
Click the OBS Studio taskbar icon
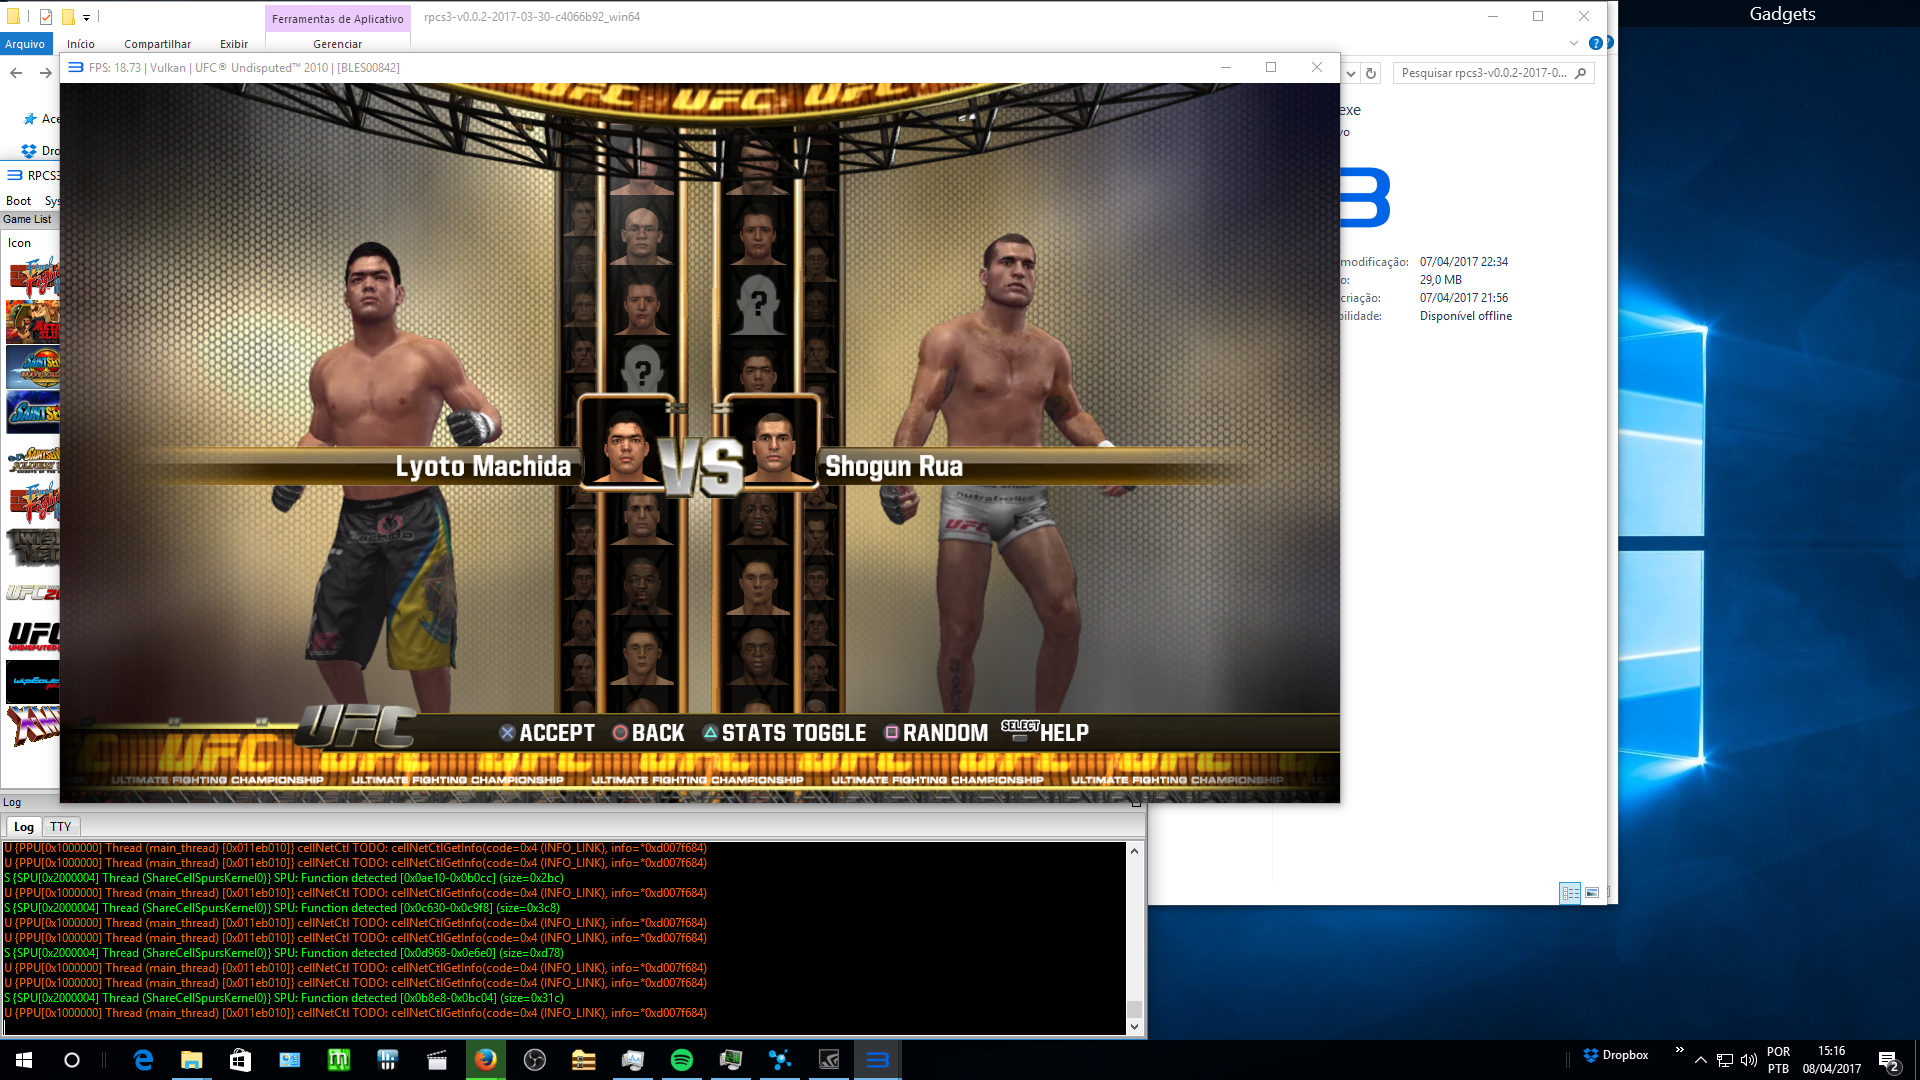[535, 1060]
